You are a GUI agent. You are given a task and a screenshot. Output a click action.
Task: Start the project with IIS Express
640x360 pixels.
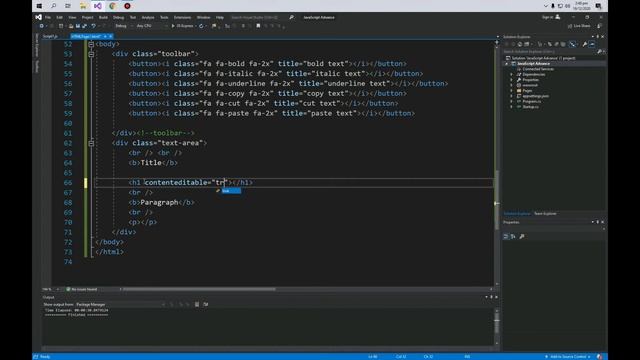tap(182, 26)
